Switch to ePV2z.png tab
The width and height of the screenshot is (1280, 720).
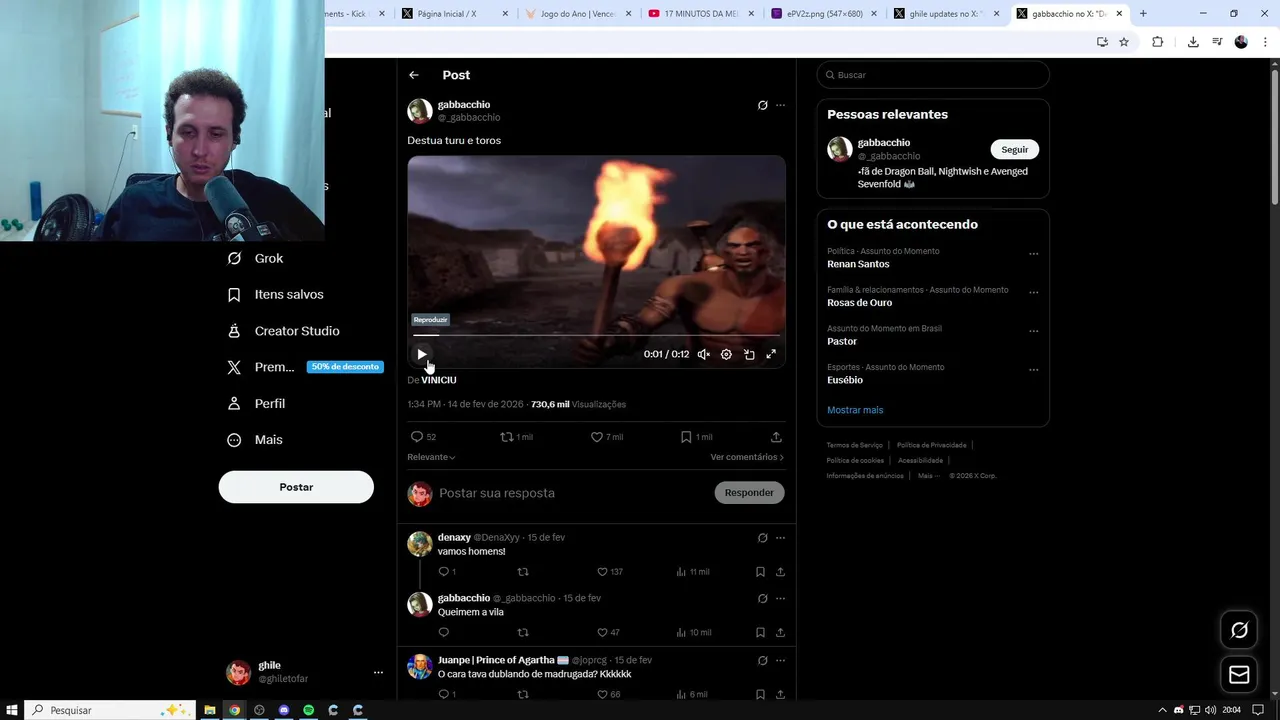coord(824,14)
